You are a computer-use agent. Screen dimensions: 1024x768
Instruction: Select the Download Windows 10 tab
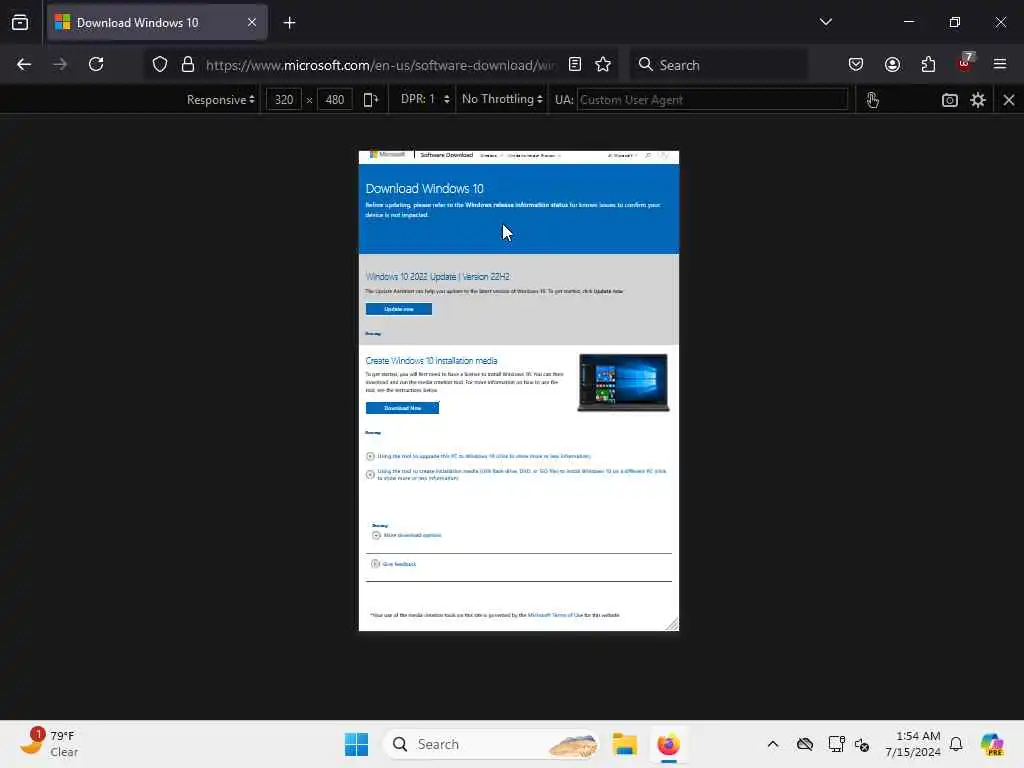pos(157,22)
